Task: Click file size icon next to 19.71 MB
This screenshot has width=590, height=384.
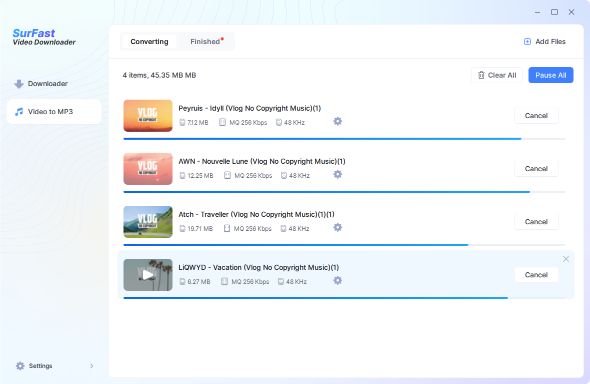Action: click(182, 229)
